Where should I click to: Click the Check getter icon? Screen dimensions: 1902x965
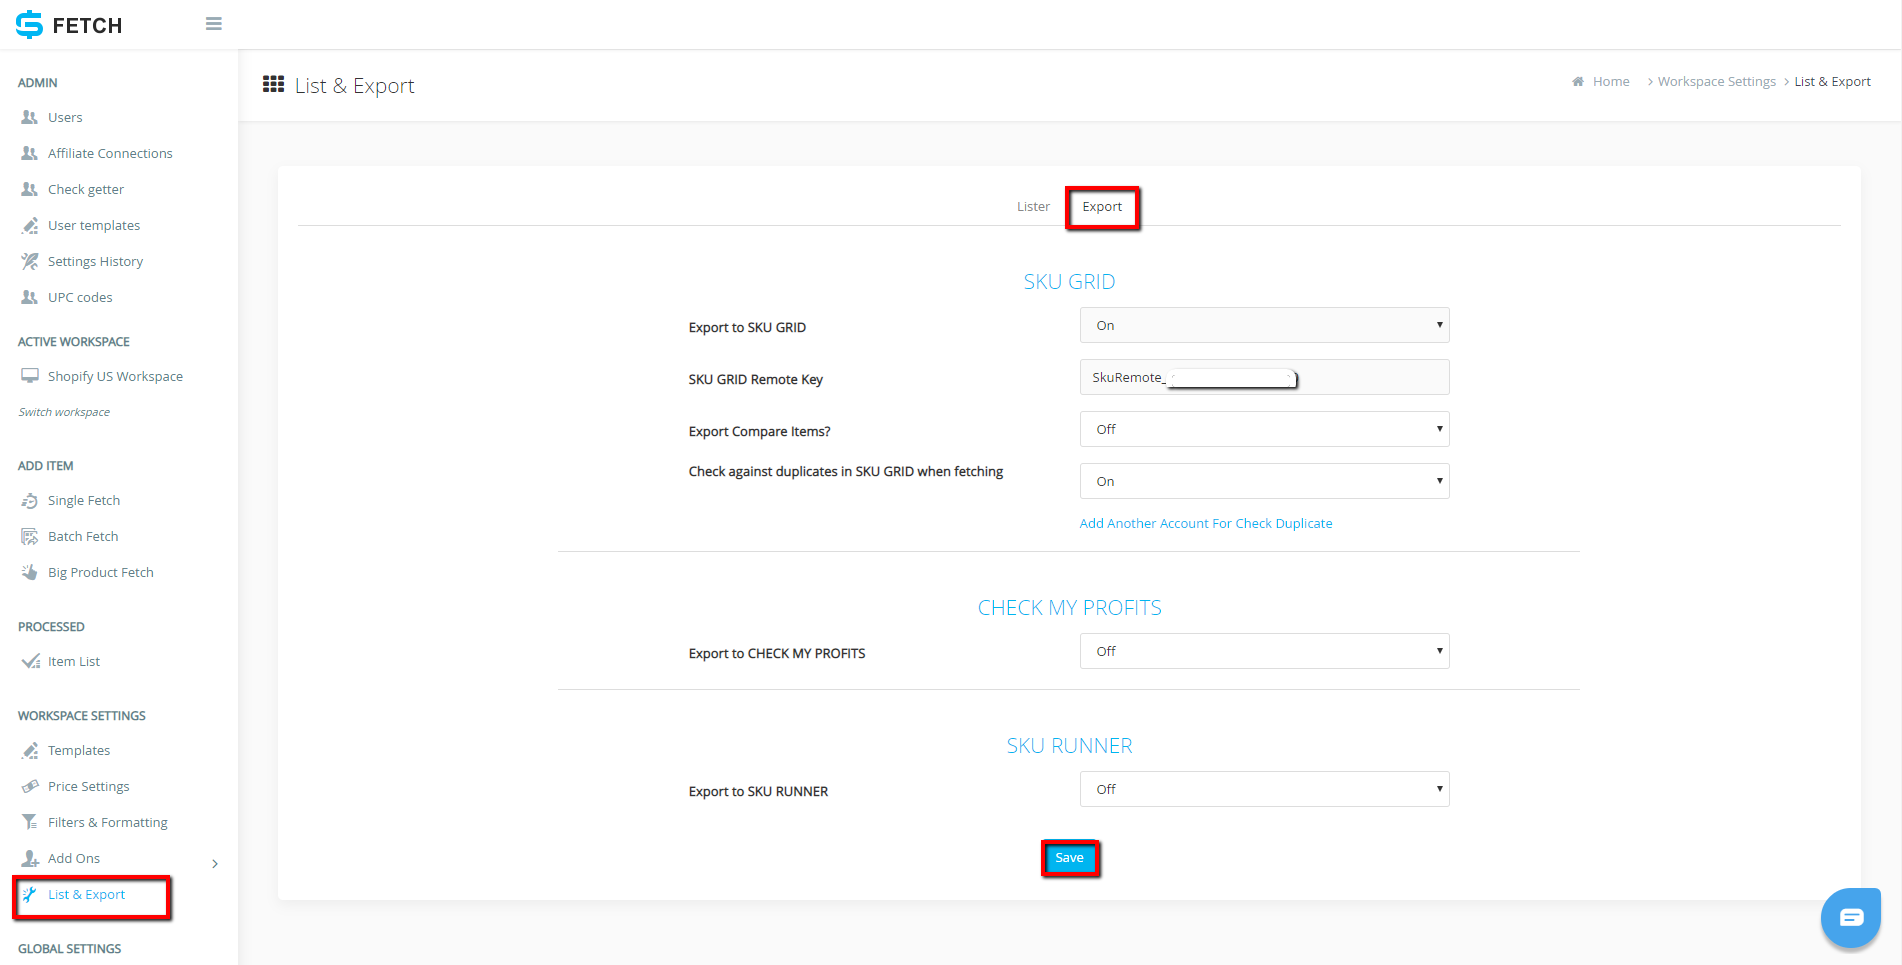click(x=30, y=189)
